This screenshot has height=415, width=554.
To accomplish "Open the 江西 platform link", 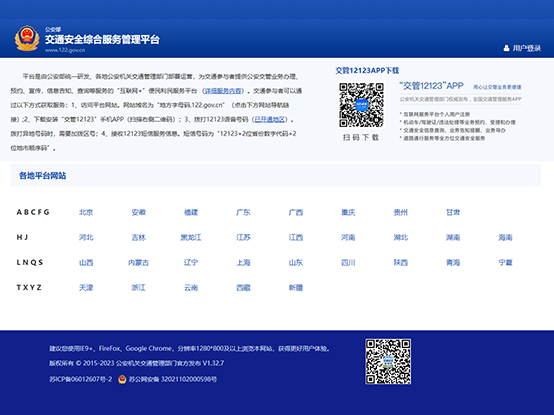I will [x=296, y=237].
